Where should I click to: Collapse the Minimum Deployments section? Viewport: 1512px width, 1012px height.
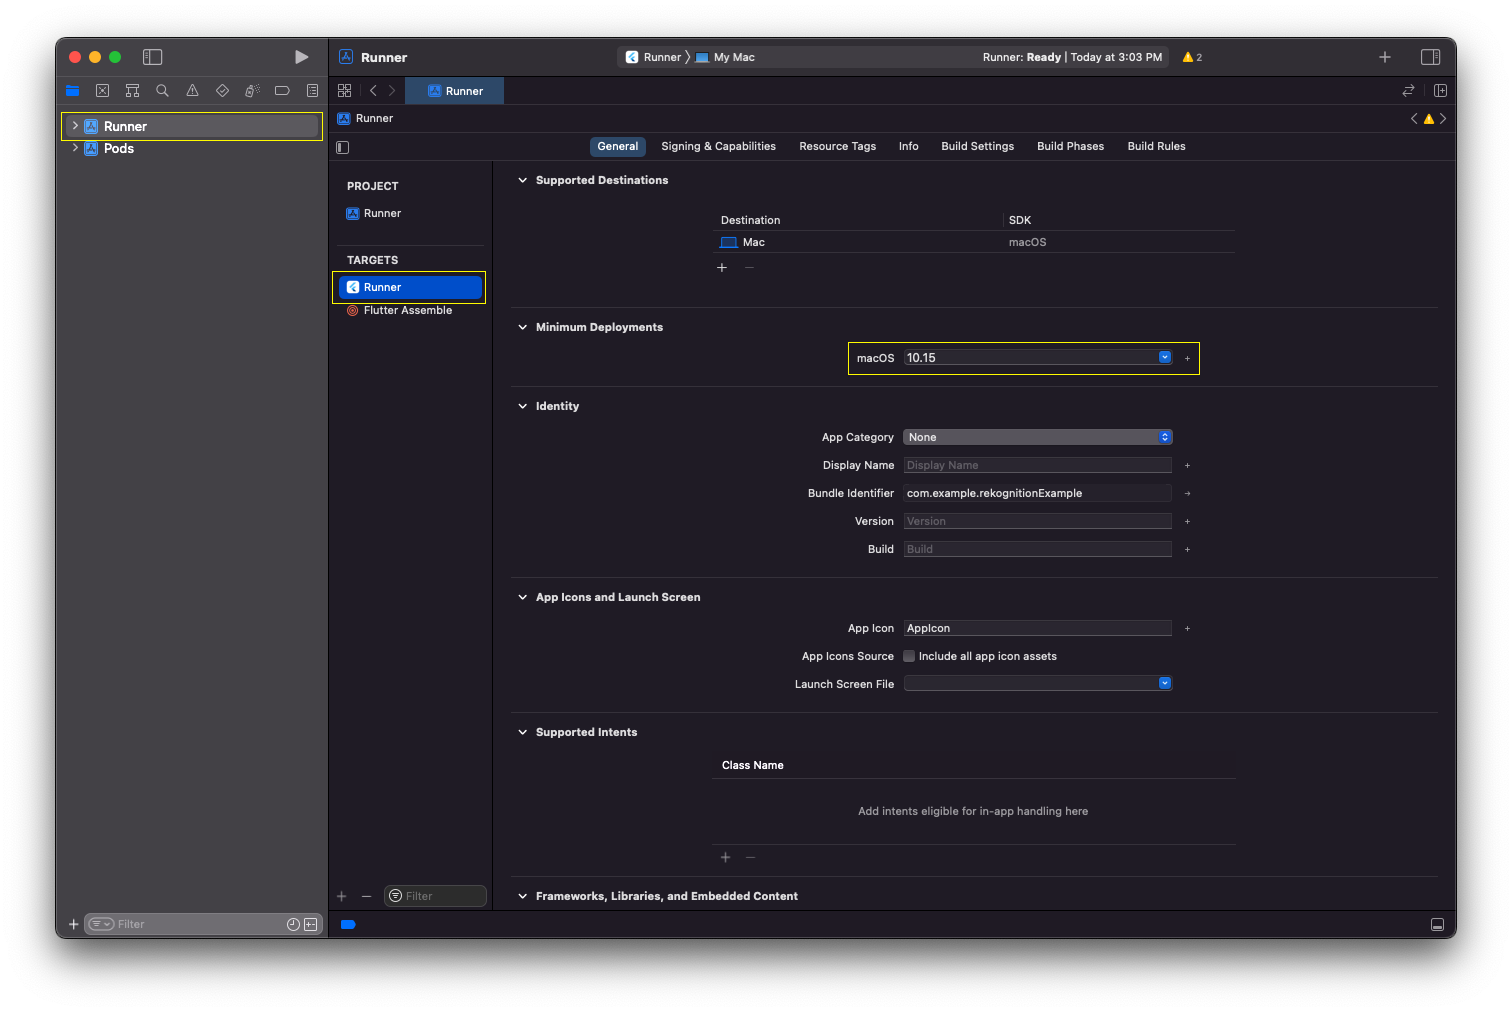coord(522,327)
